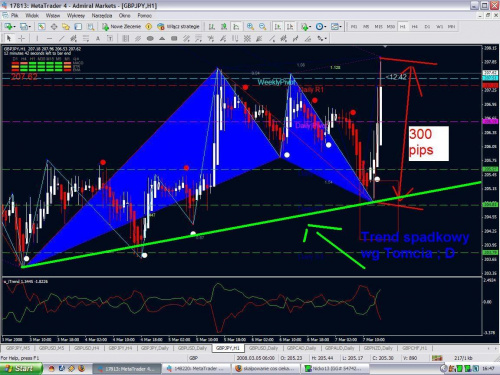Image resolution: width=500 pixels, height=375 pixels.
Task: Click the Nowe Zlecenie new order button
Action: pos(122,26)
